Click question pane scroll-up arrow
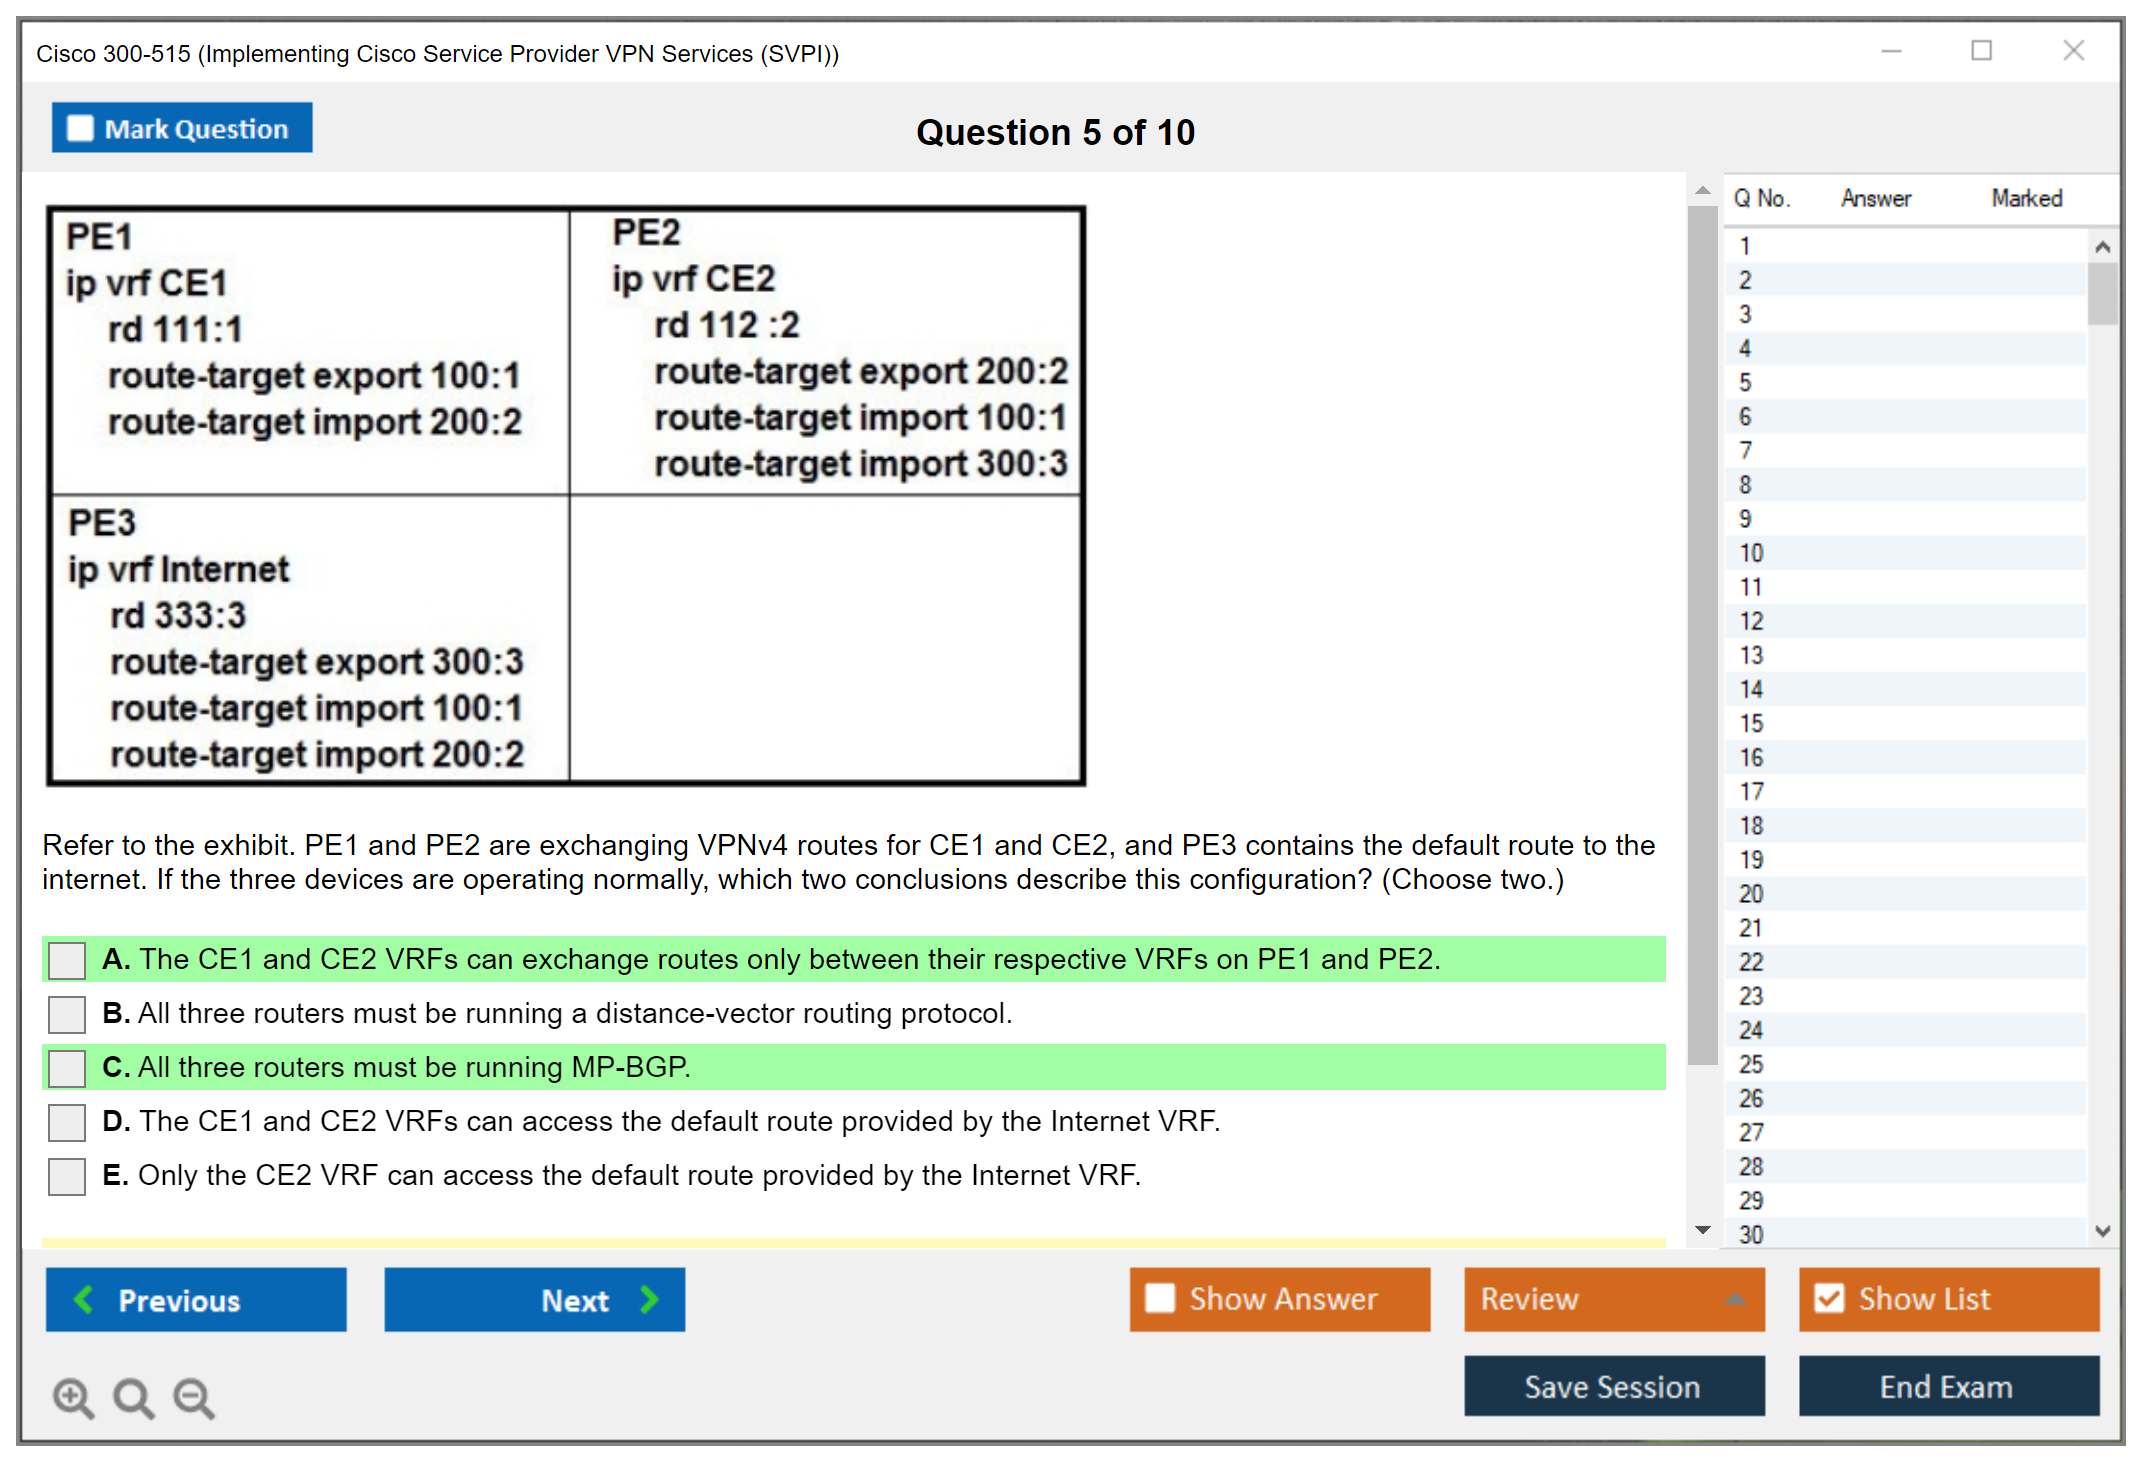2150x1470 pixels. click(x=1703, y=190)
